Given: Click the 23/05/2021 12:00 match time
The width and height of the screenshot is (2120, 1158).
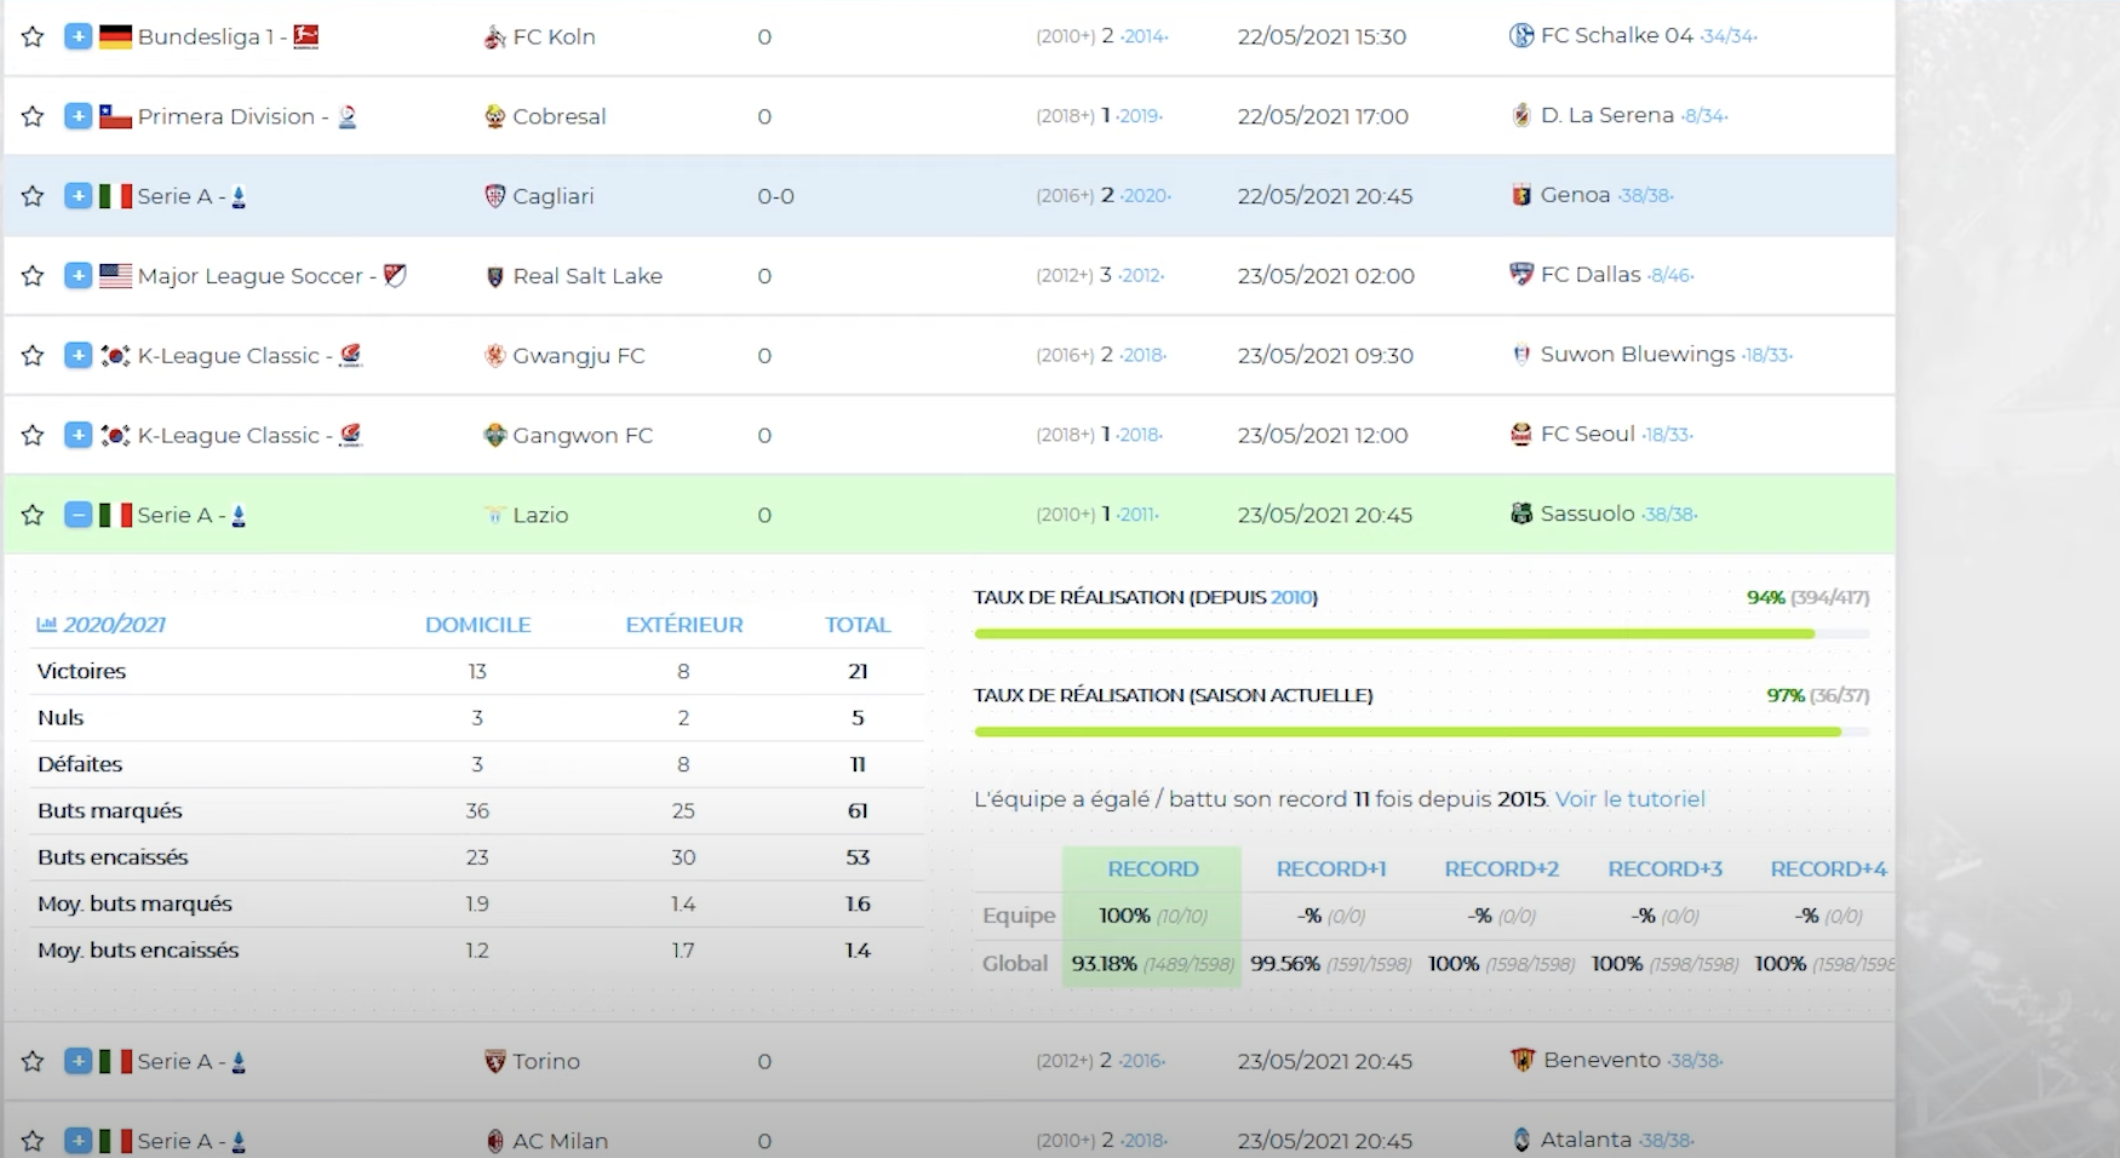Looking at the screenshot, I should [1322, 435].
